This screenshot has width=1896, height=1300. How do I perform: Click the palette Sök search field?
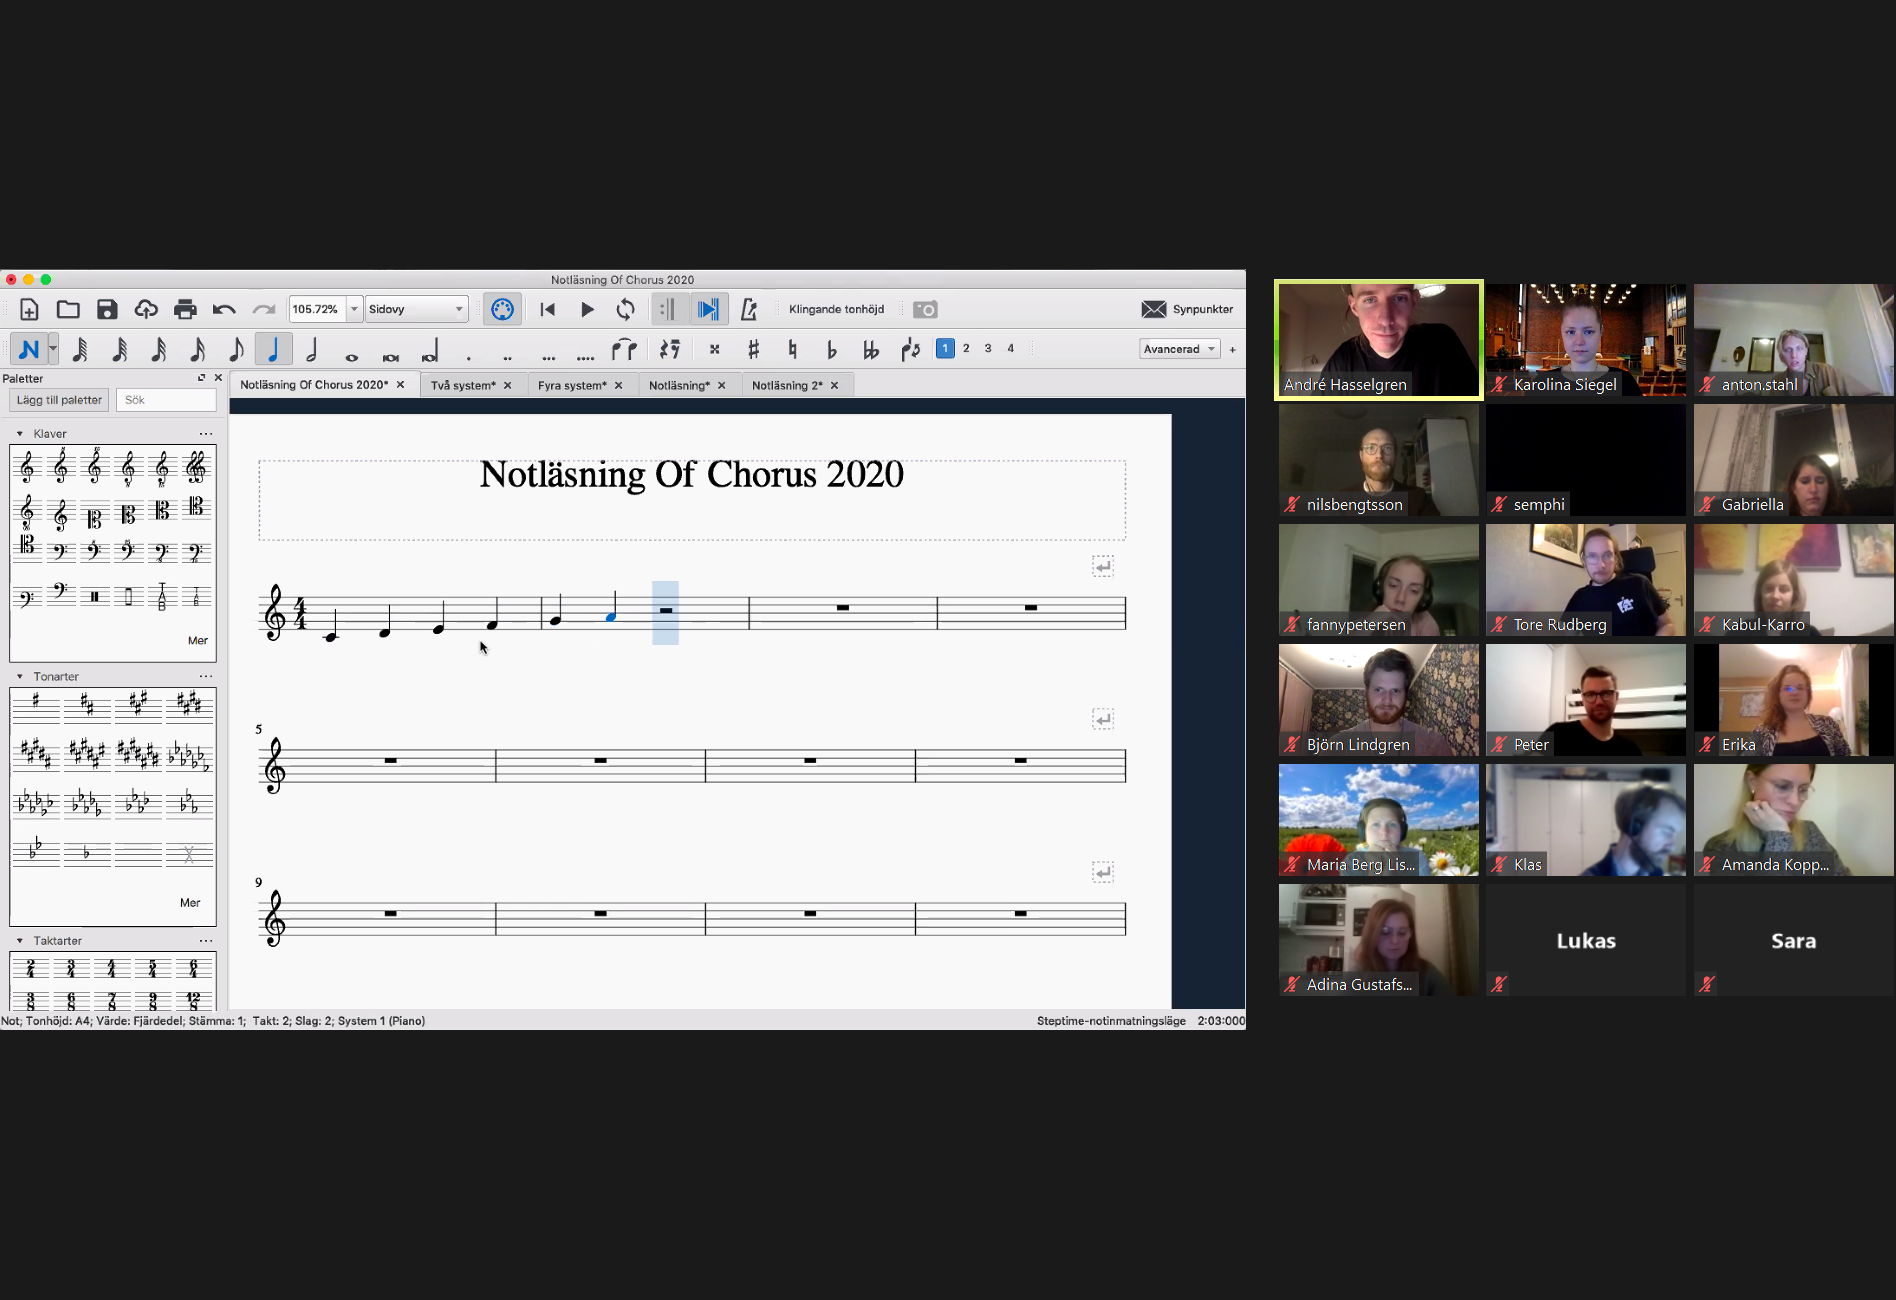(166, 400)
